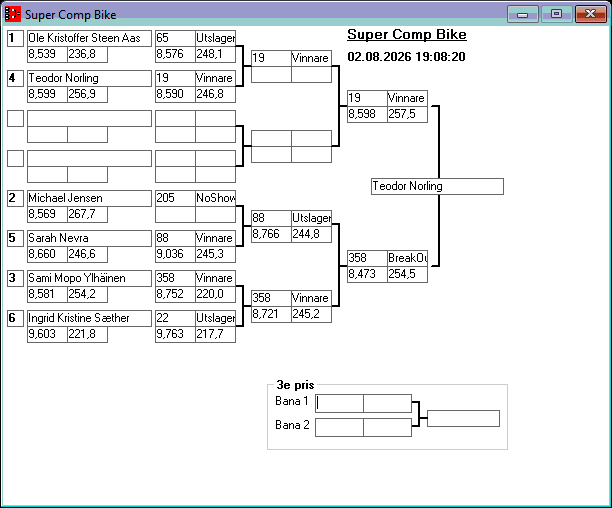
Task: Click the NoShow result cell
Action: [x=215, y=198]
